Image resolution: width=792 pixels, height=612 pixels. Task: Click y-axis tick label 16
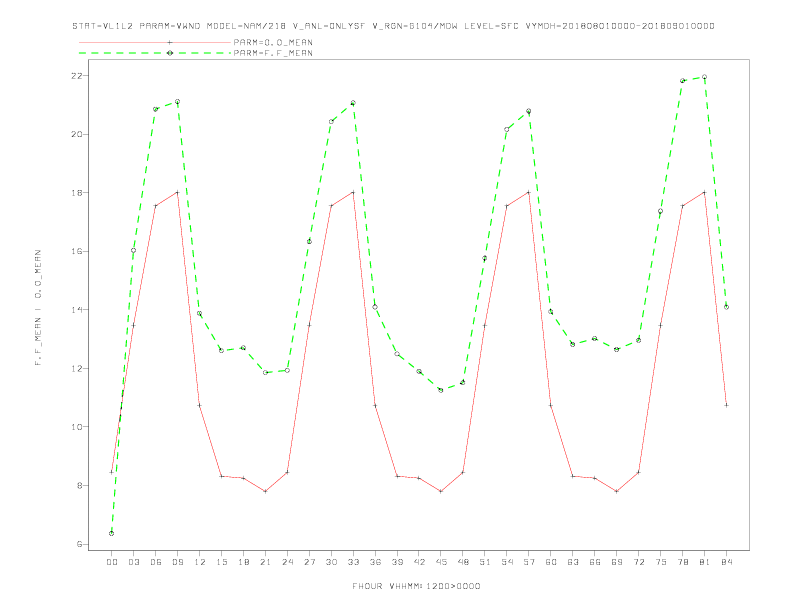coord(77,251)
